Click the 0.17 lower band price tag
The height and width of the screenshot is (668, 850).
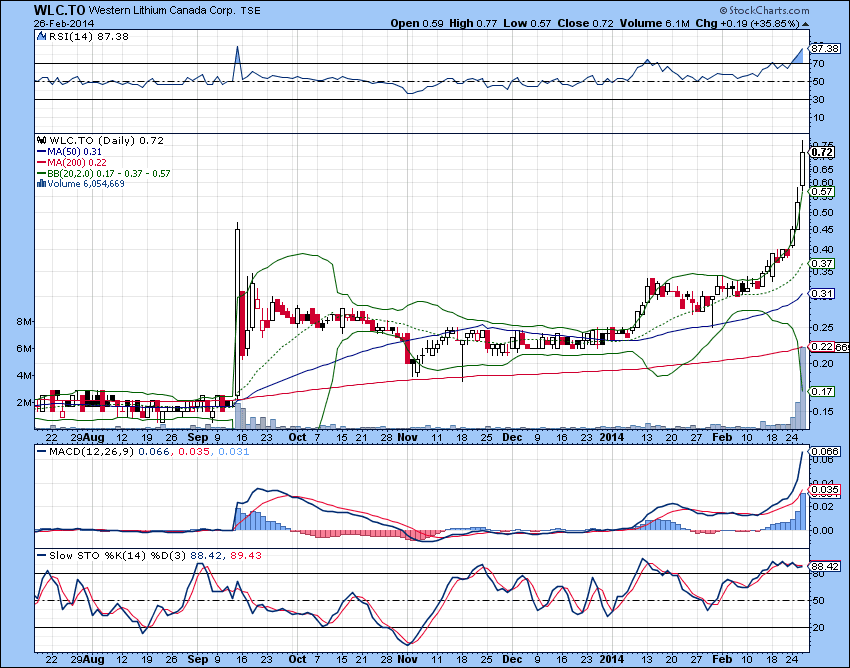(x=823, y=391)
